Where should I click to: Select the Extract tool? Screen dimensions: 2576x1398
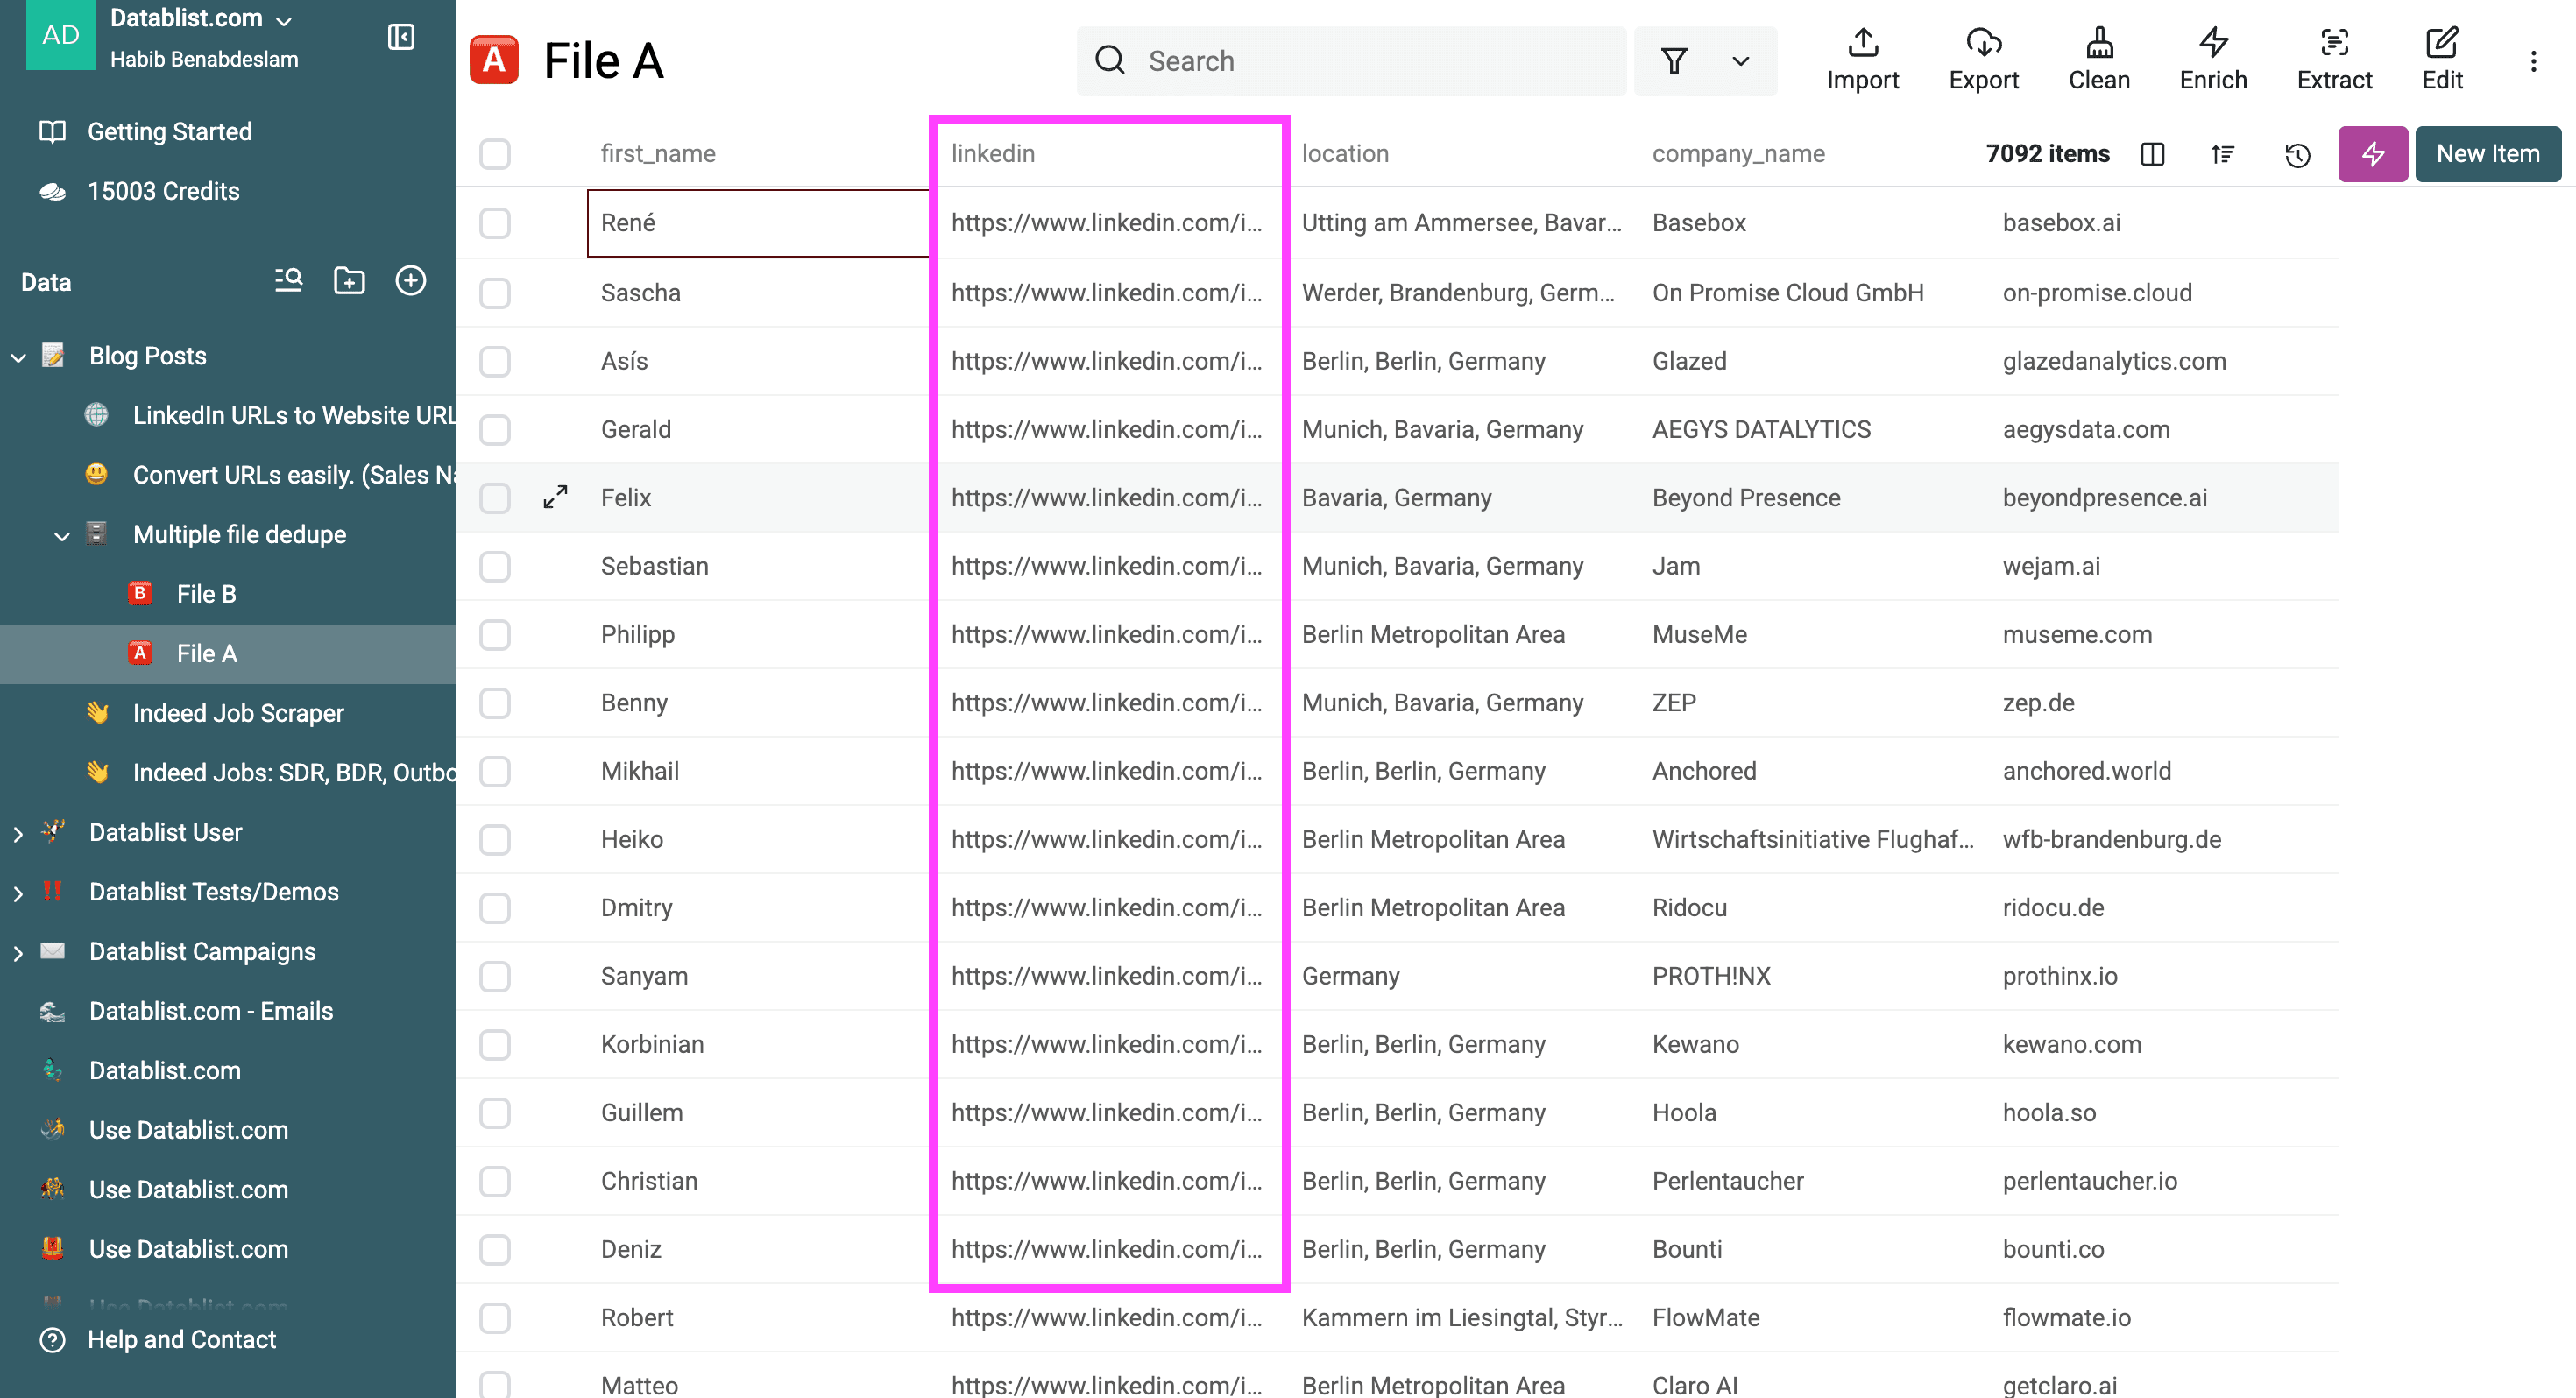(x=2335, y=58)
